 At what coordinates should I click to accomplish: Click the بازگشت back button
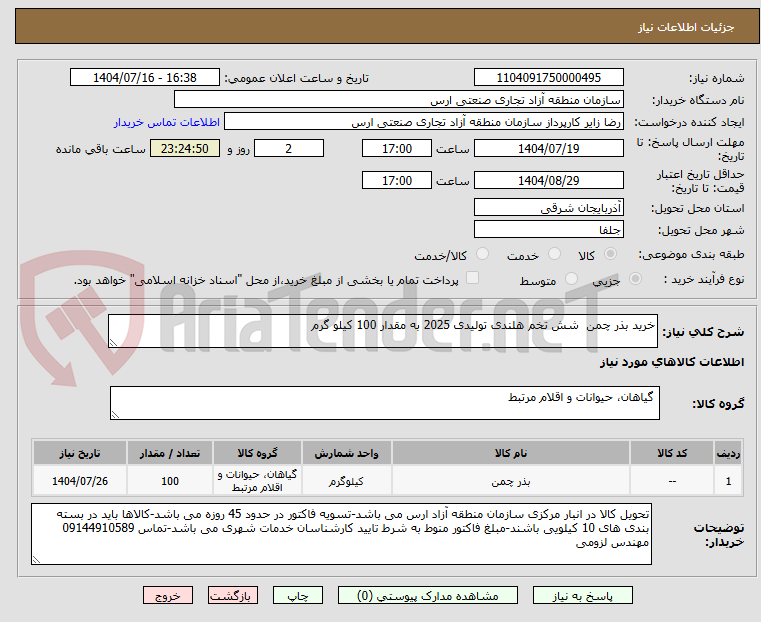(233, 595)
